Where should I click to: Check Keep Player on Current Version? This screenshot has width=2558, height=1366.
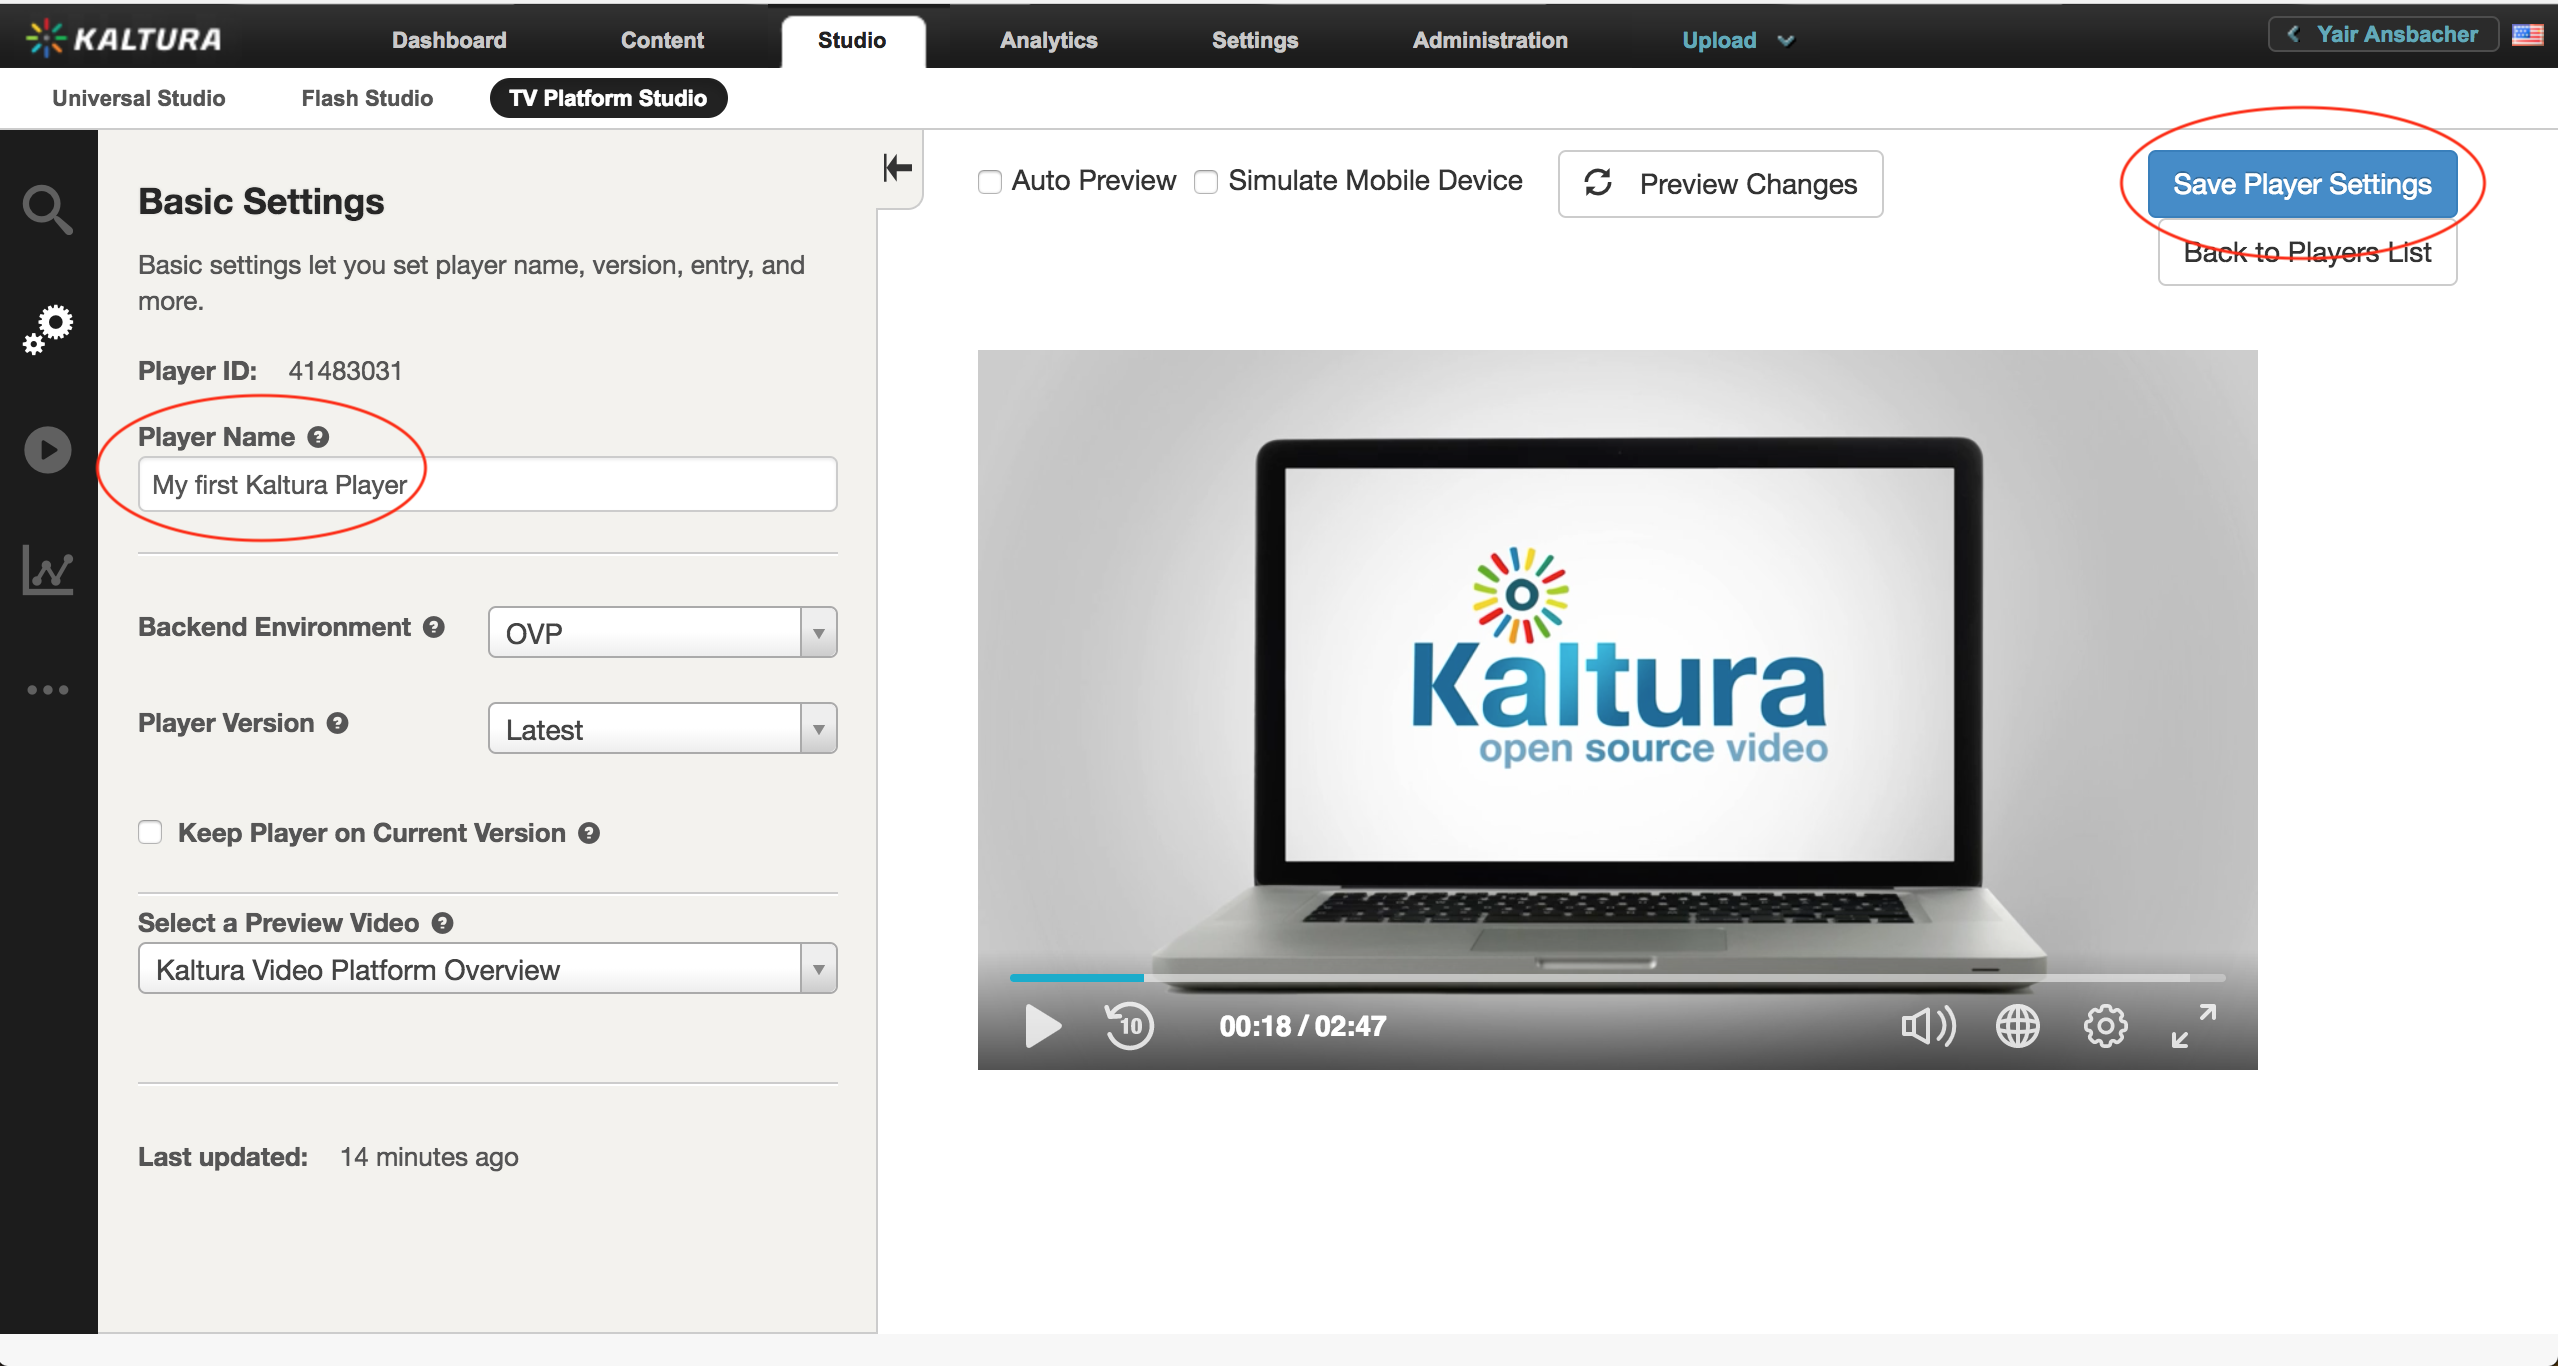(150, 833)
